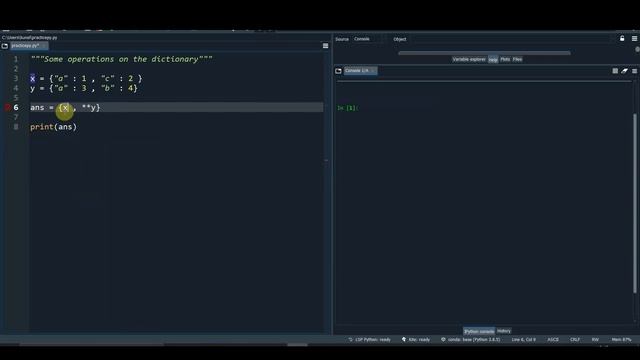Click the Mem 87% status entry

click(621, 340)
